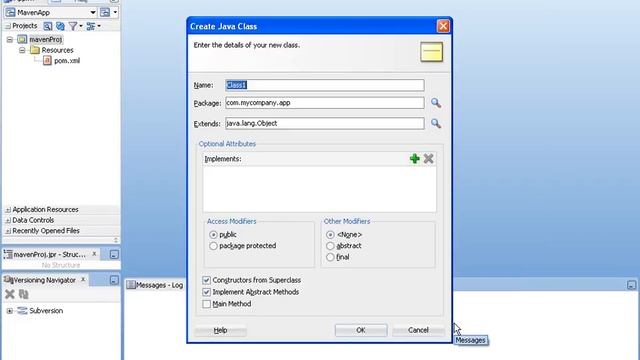Toggle Implement Abstract Methods checkbox
This screenshot has height=360, width=640.
click(207, 292)
